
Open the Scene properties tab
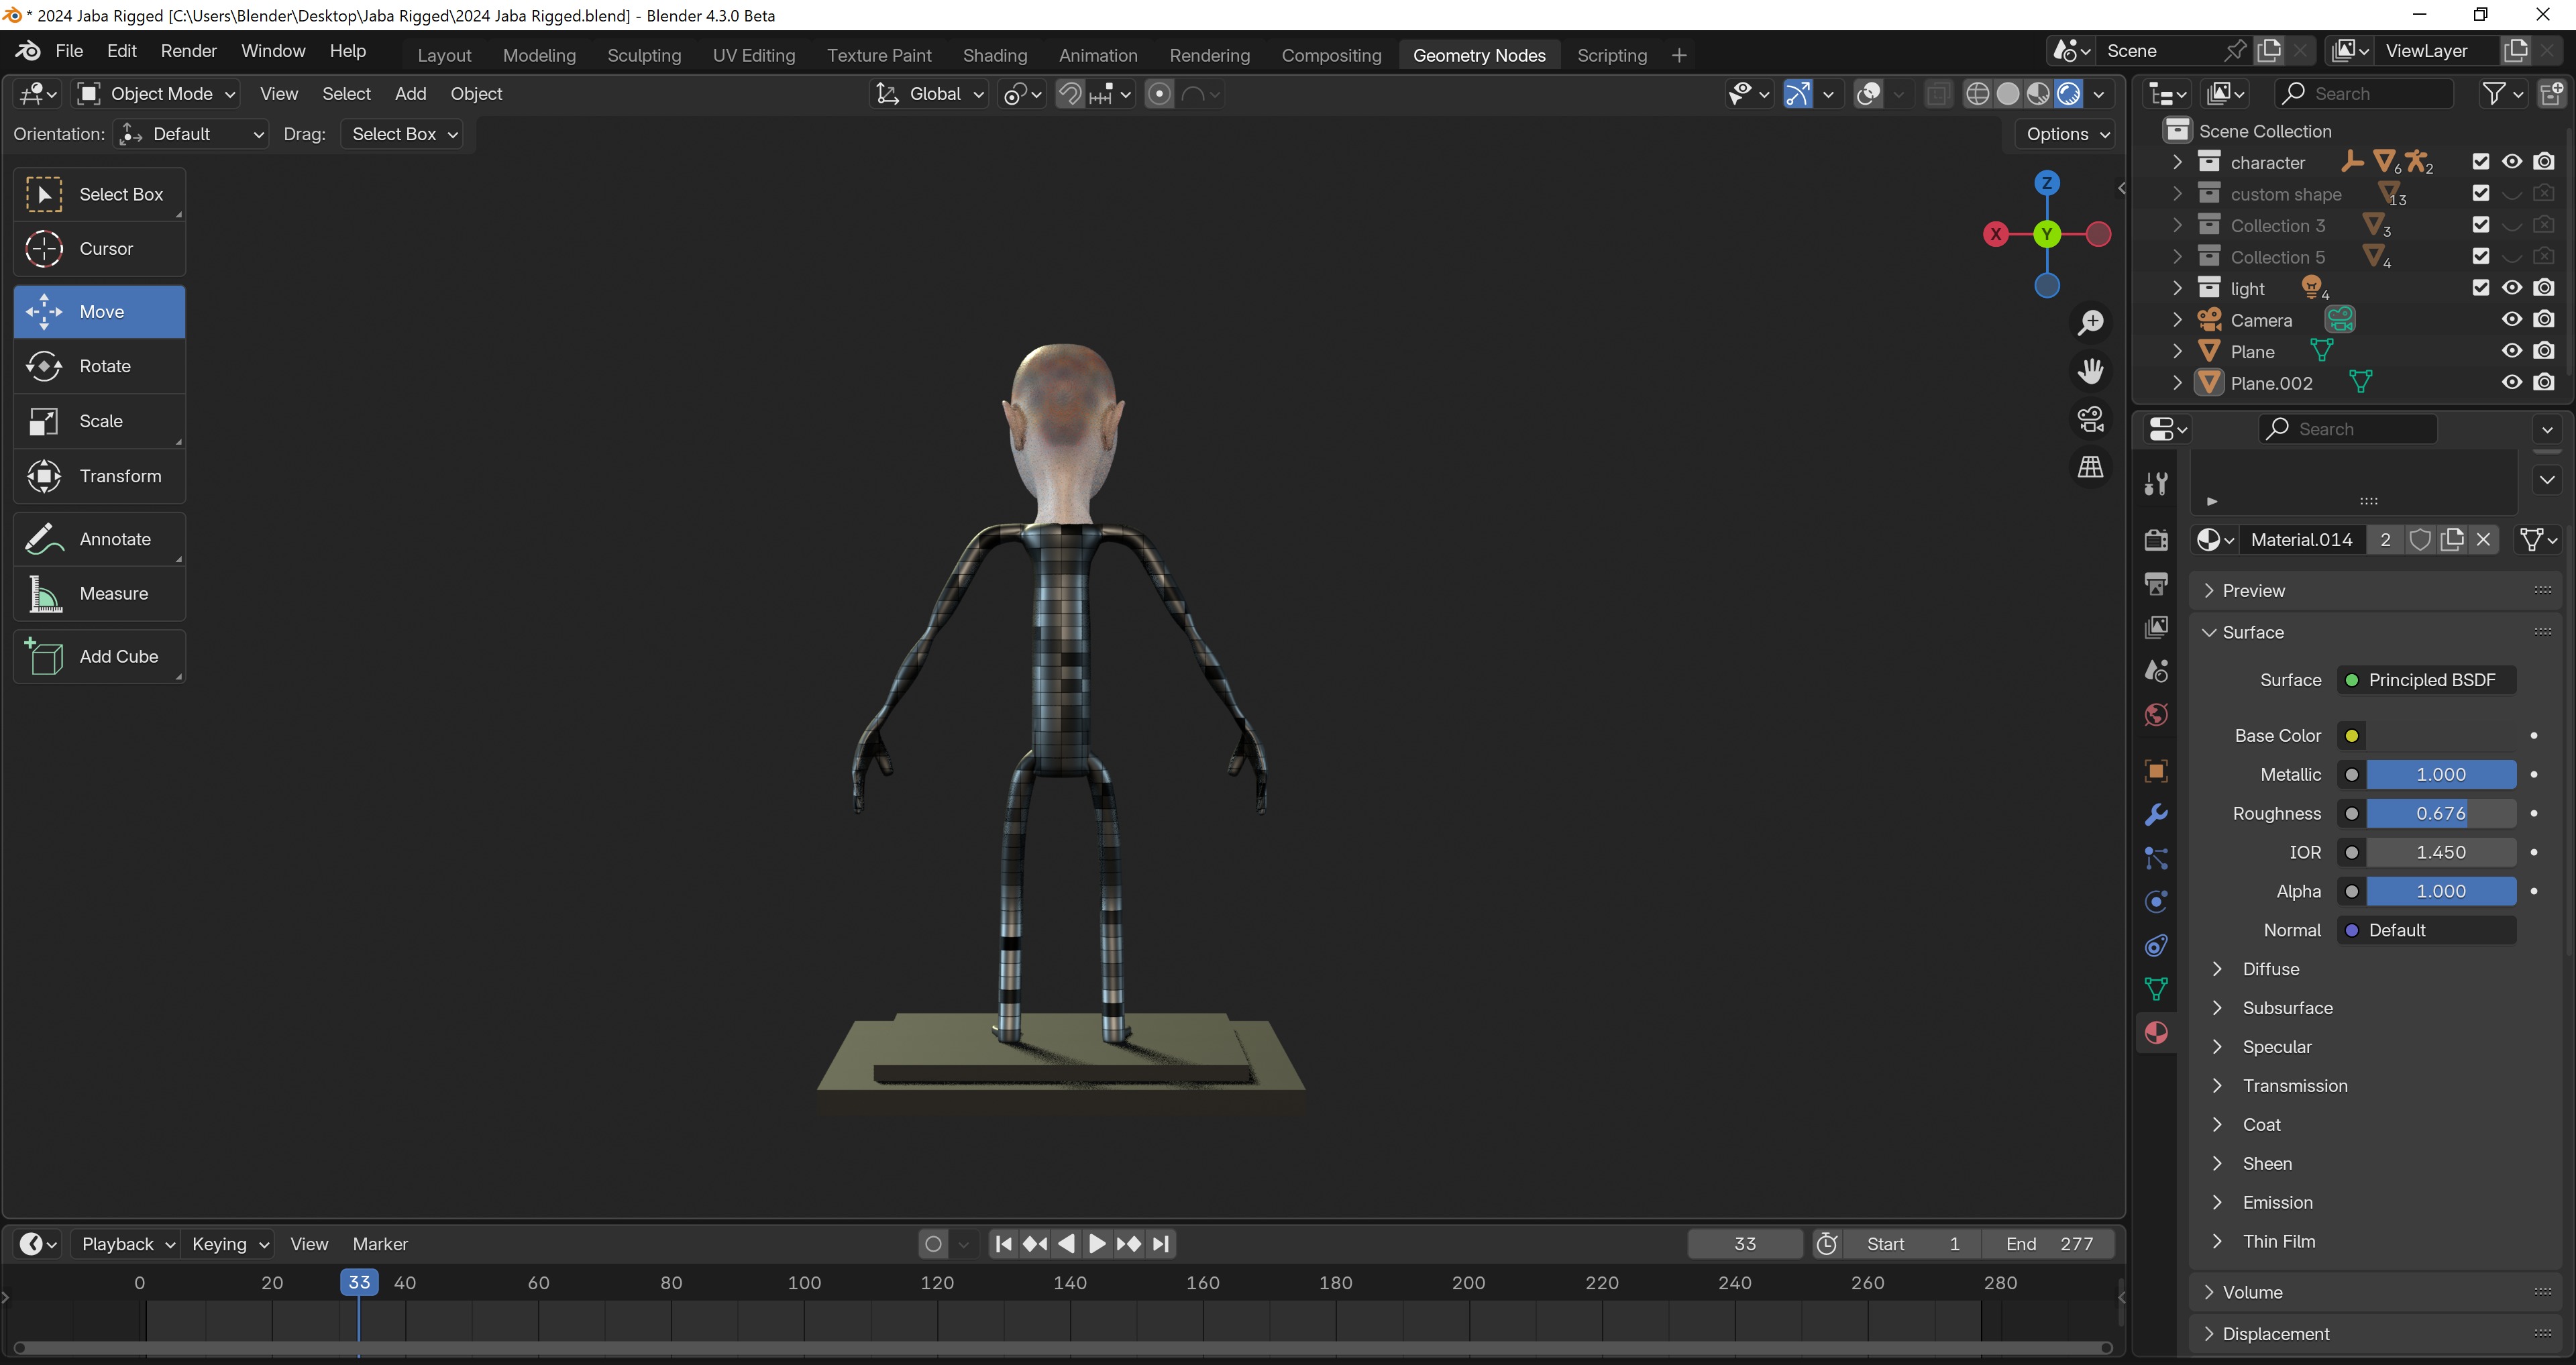point(2156,671)
